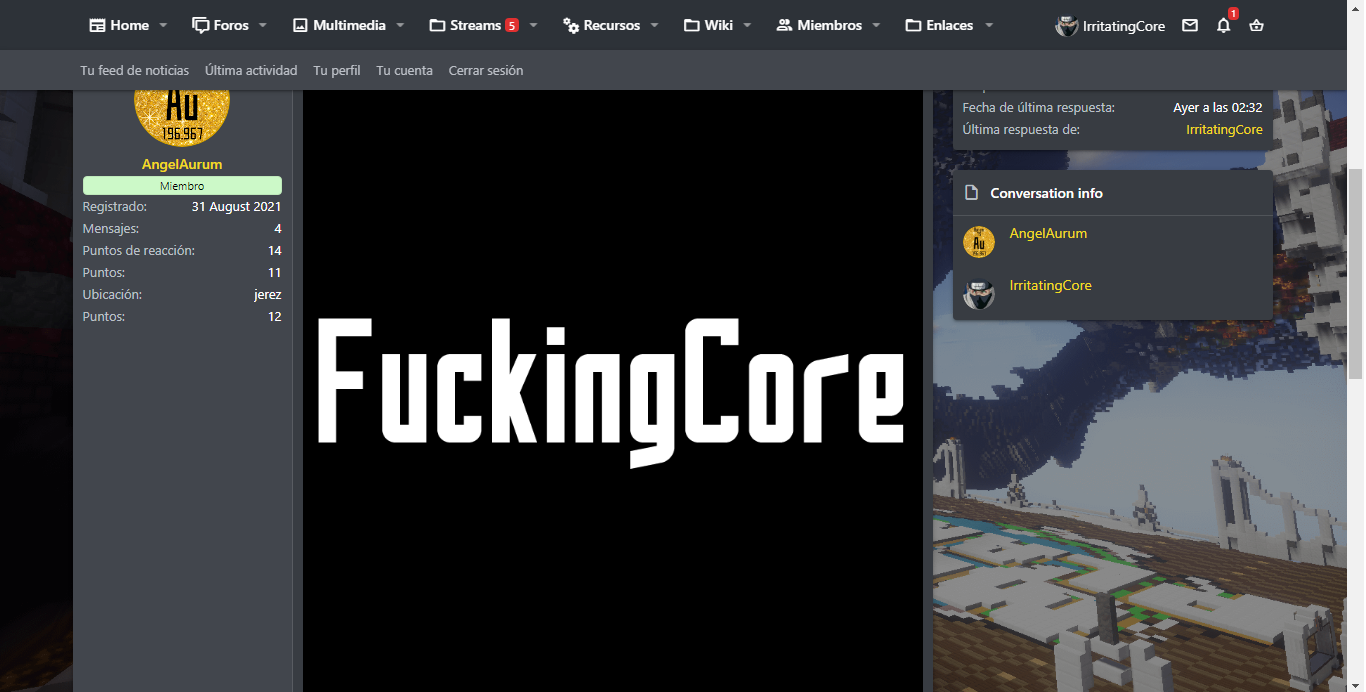Expand the Multimedia dropdown arrow
Screen dimensions: 1366x692
[400, 25]
